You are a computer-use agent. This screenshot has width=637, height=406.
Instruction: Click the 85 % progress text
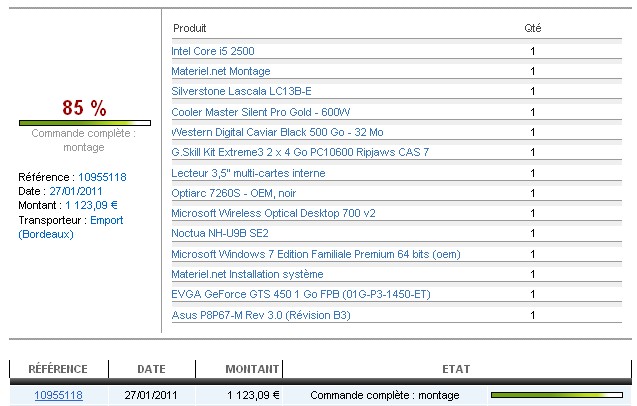[84, 108]
